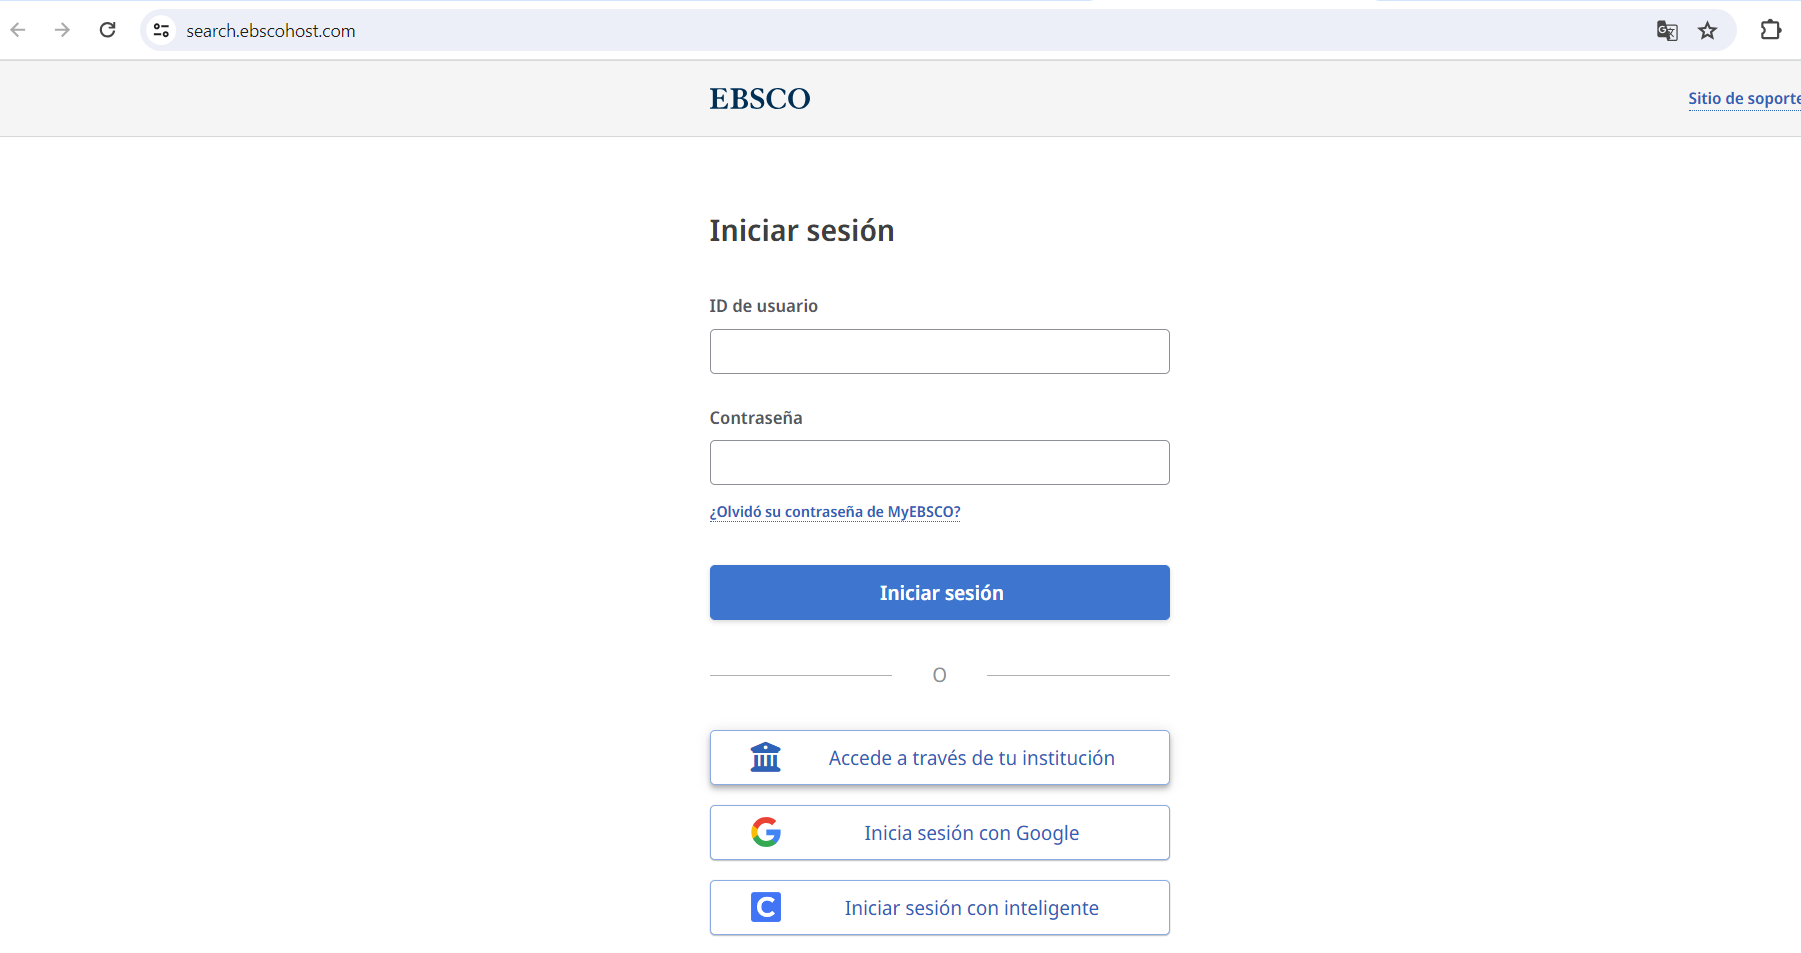1801x953 pixels.
Task: Open site information icon in address bar
Action: tap(161, 30)
